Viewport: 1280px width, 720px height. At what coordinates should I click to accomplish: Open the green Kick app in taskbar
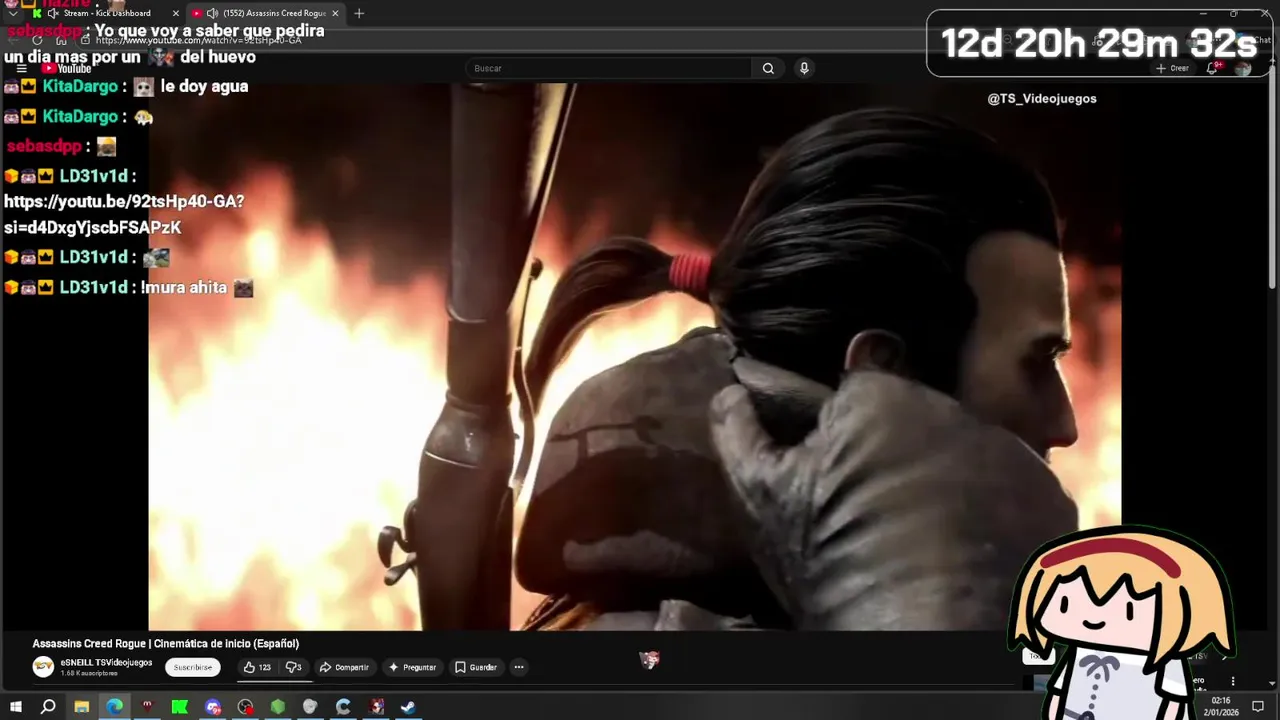pyautogui.click(x=180, y=707)
